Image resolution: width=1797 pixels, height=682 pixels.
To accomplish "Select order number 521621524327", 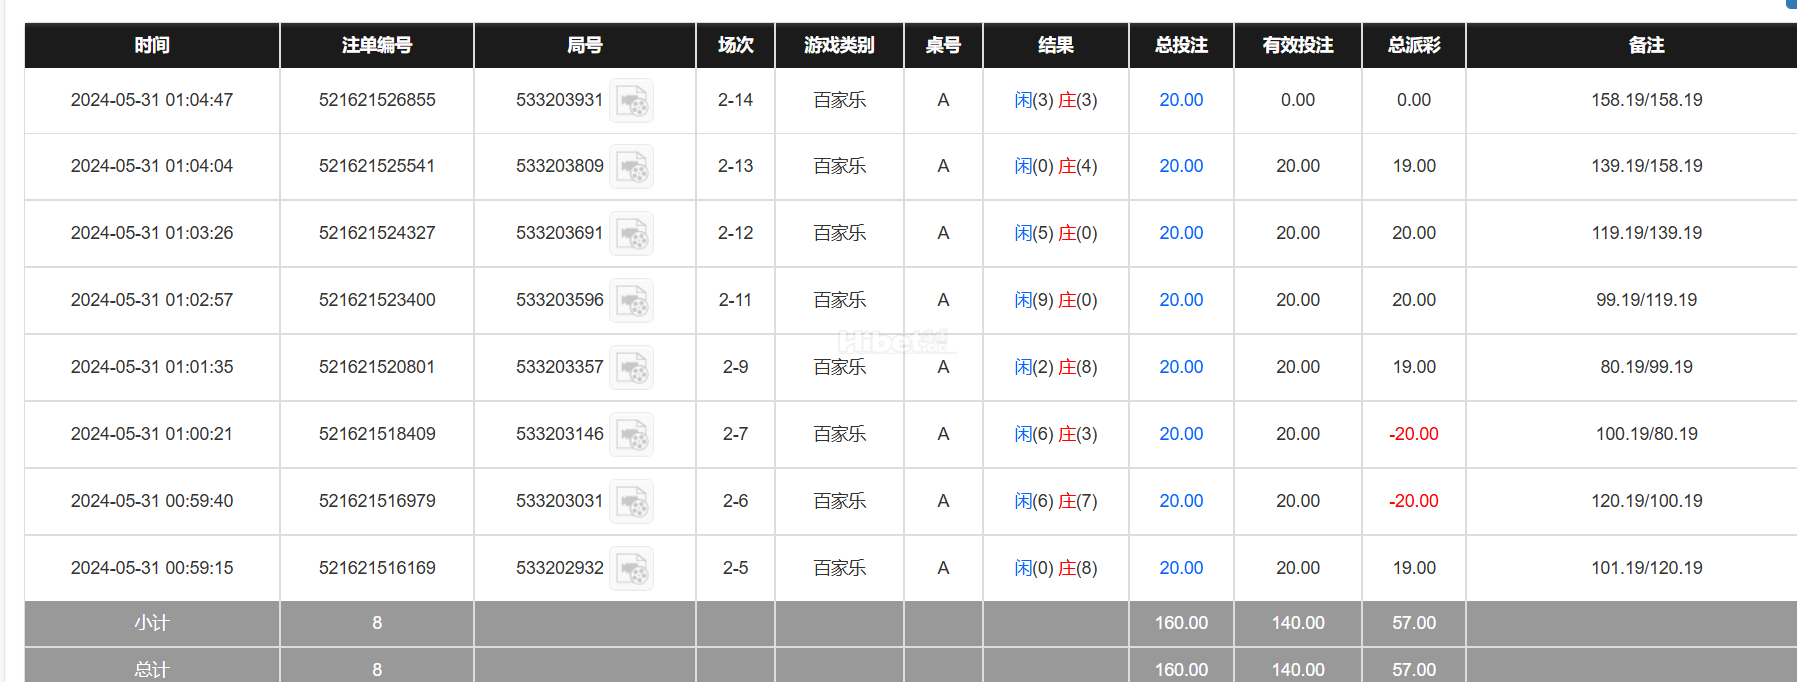I will coord(377,233).
